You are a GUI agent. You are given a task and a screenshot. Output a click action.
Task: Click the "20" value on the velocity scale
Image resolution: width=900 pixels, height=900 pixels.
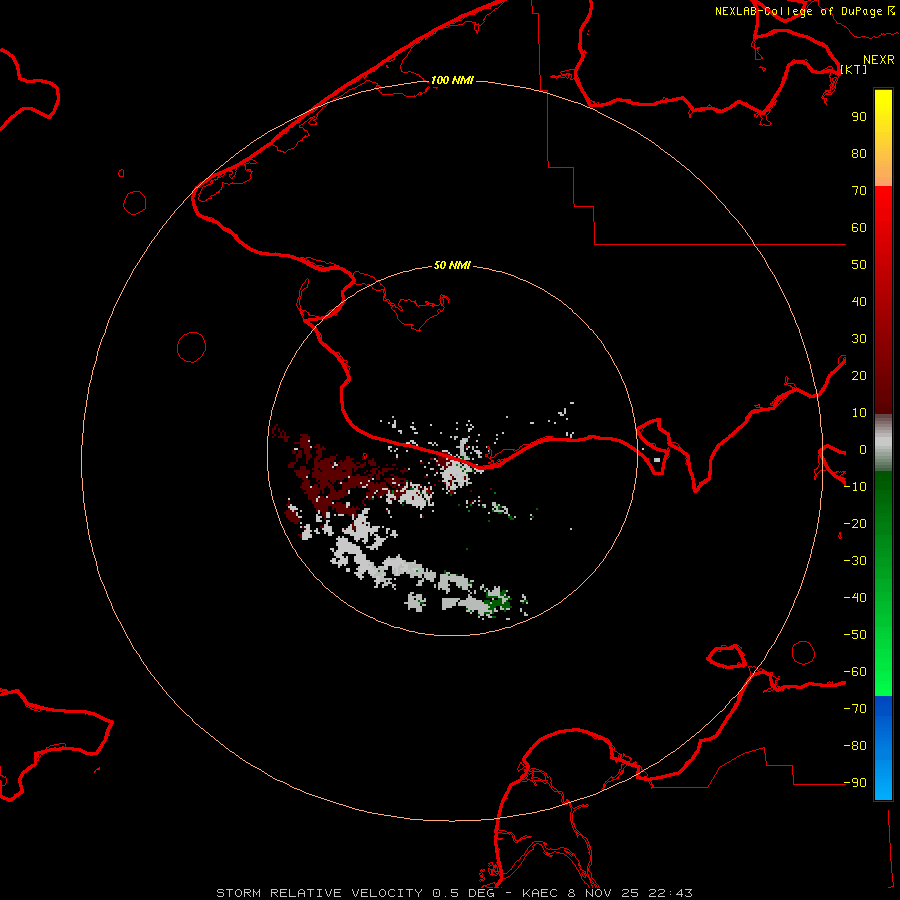(x=859, y=375)
